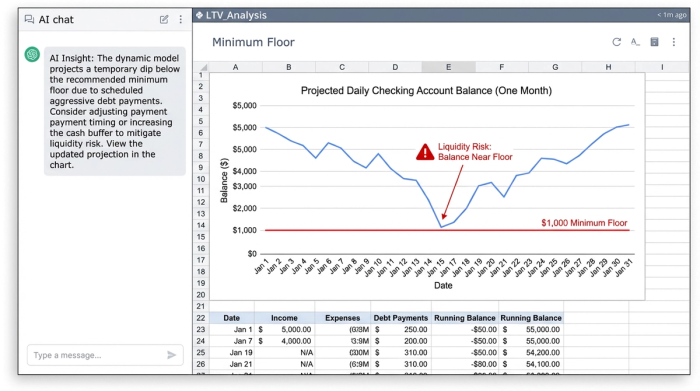Select column D header
700x391 pixels.
coord(395,67)
